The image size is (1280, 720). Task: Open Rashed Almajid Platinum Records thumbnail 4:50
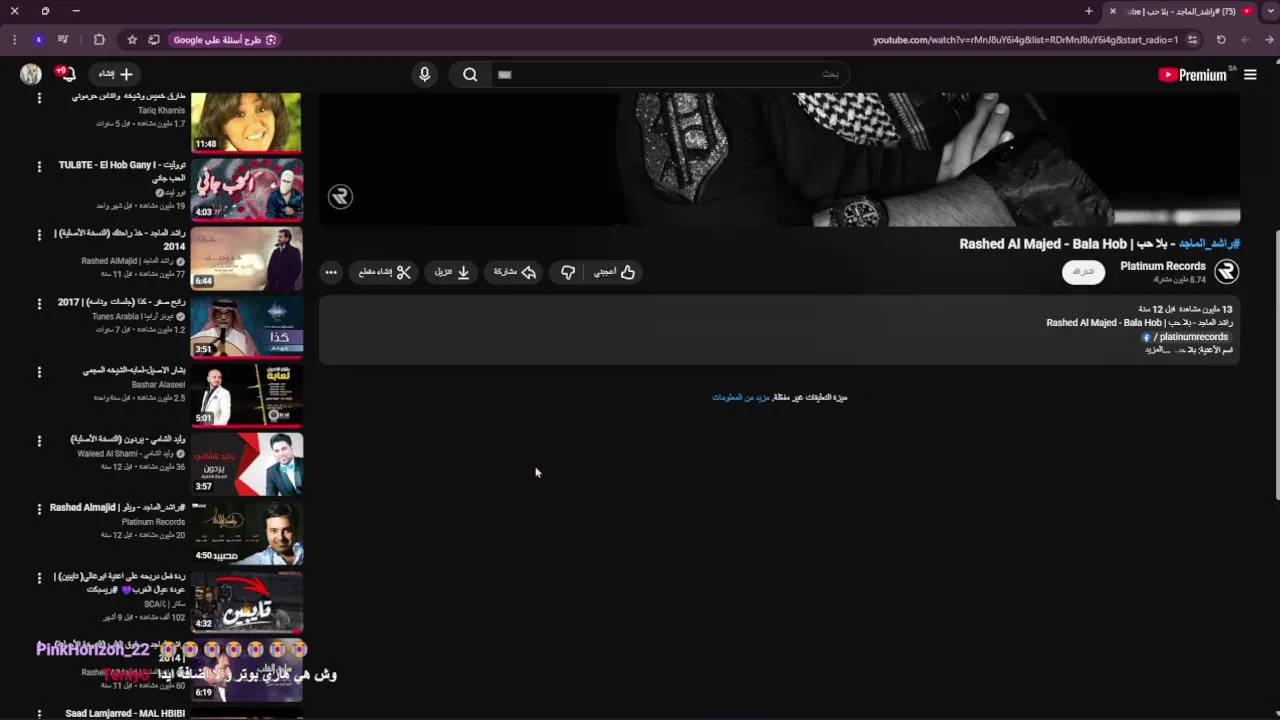click(246, 533)
